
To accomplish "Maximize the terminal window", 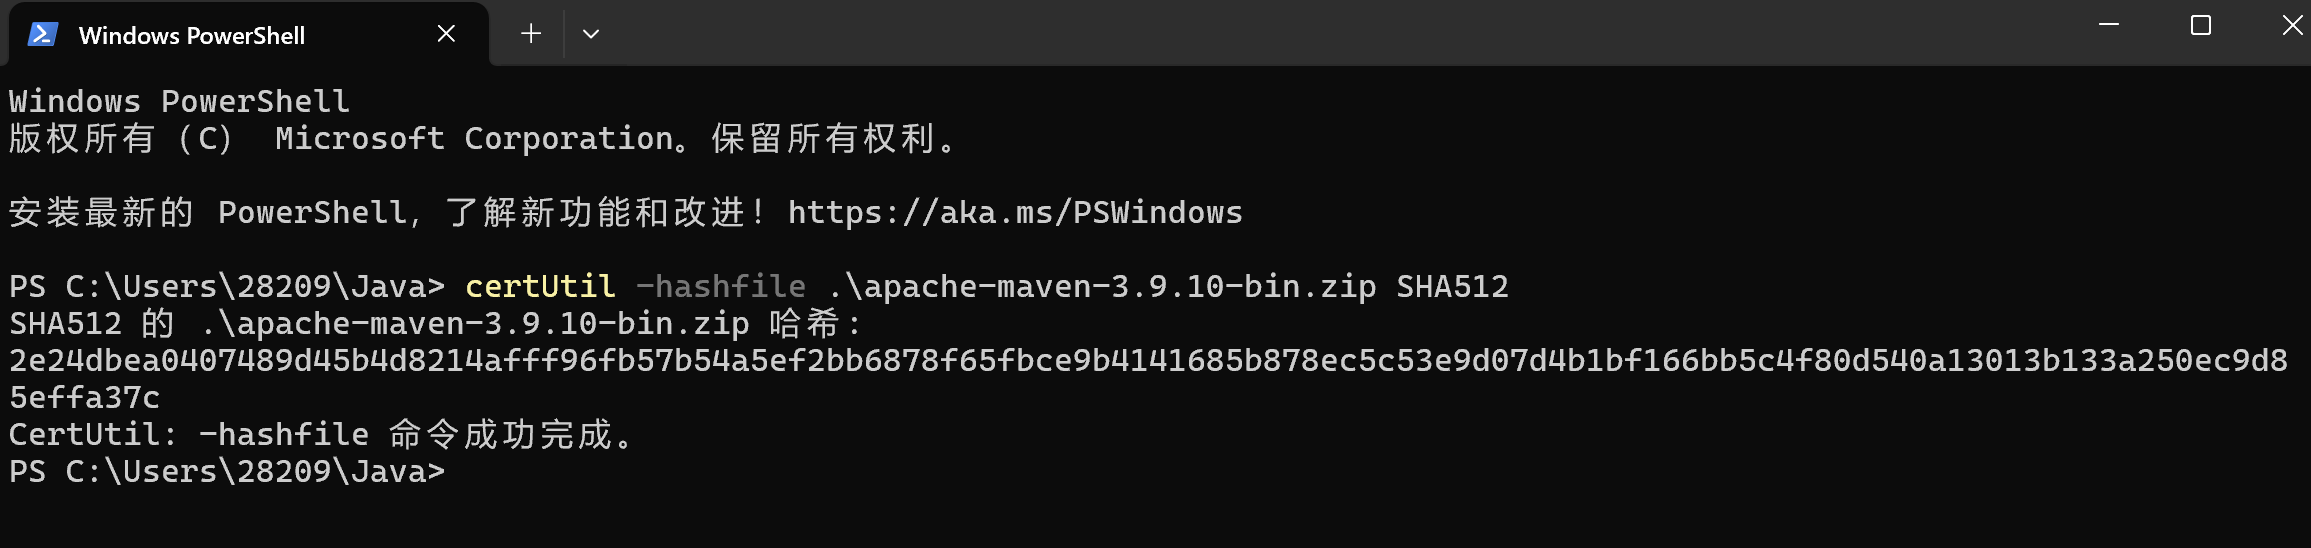I will (x=2201, y=25).
